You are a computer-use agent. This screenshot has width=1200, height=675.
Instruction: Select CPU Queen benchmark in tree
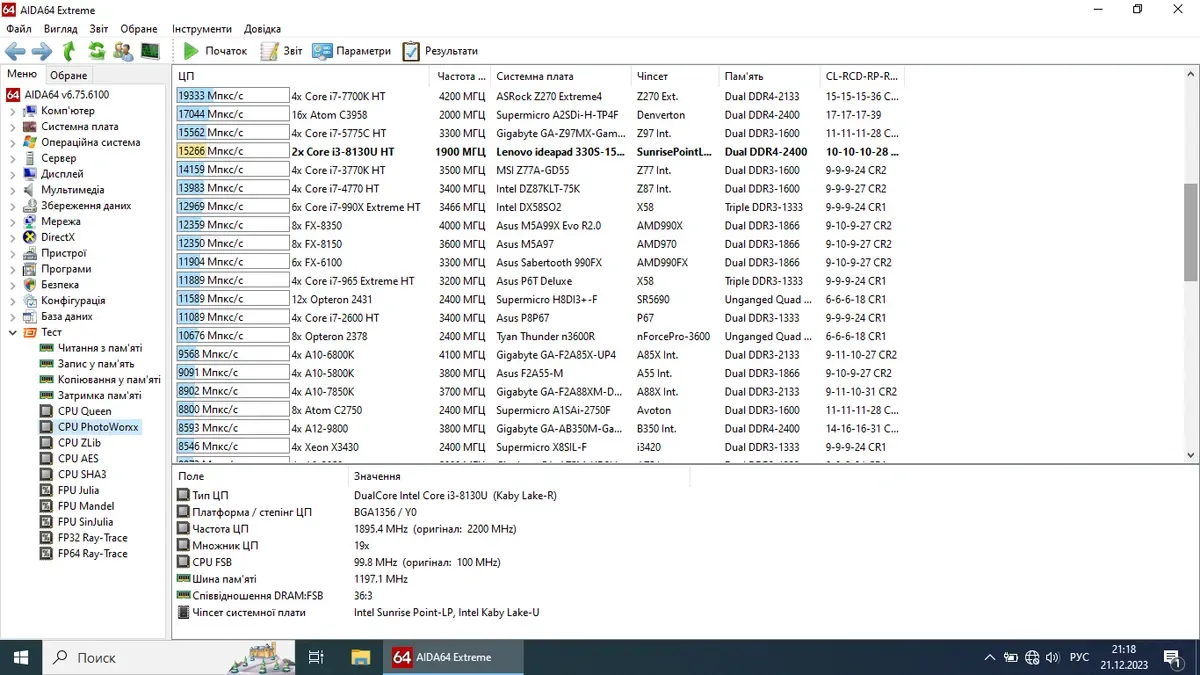(x=84, y=411)
